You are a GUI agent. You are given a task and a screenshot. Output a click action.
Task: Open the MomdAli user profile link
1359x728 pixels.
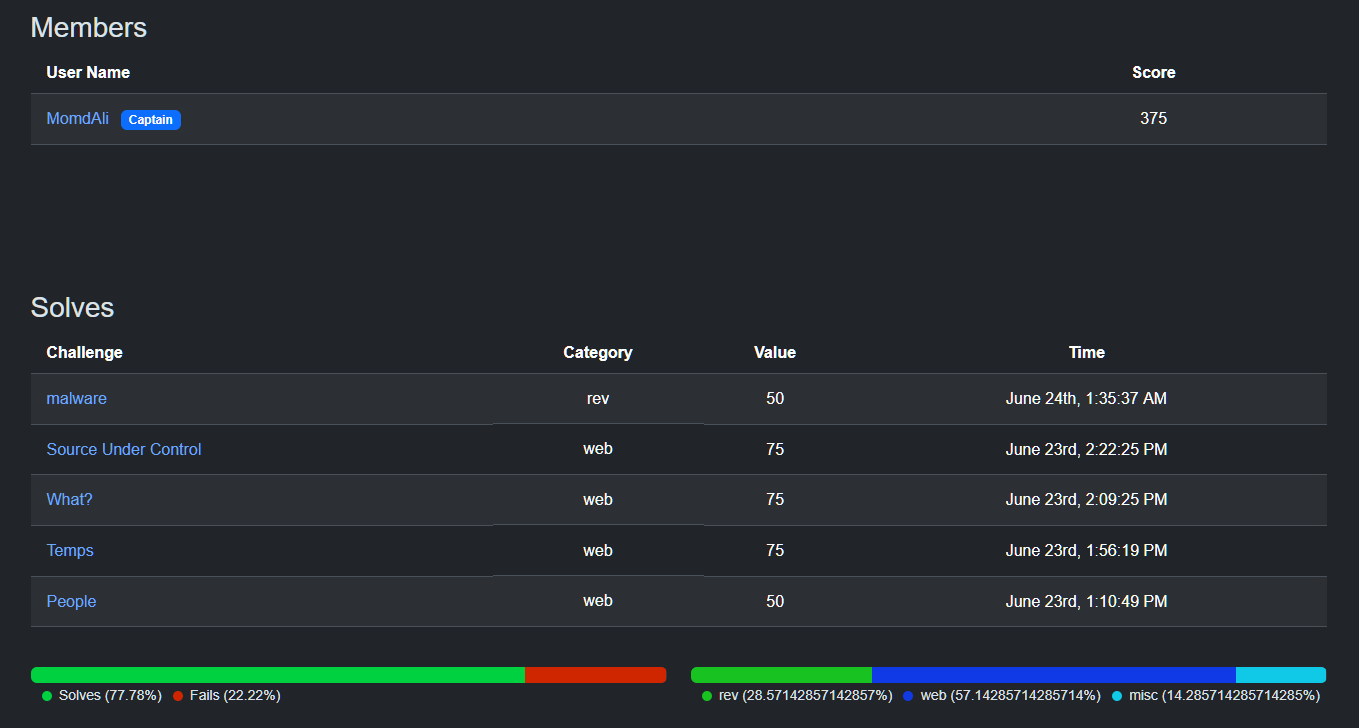click(78, 119)
